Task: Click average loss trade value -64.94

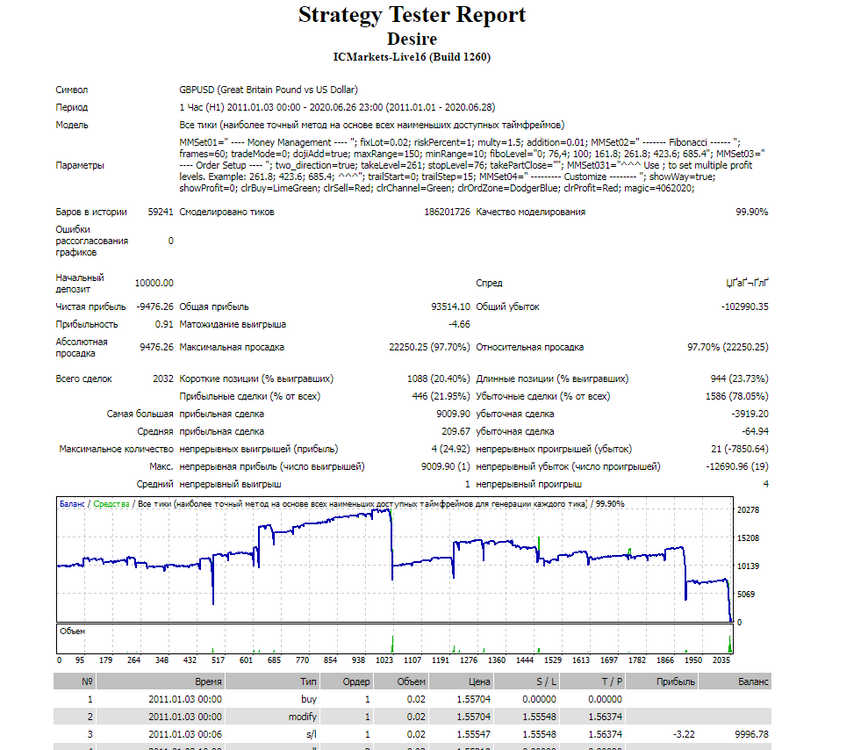Action: tap(755, 432)
